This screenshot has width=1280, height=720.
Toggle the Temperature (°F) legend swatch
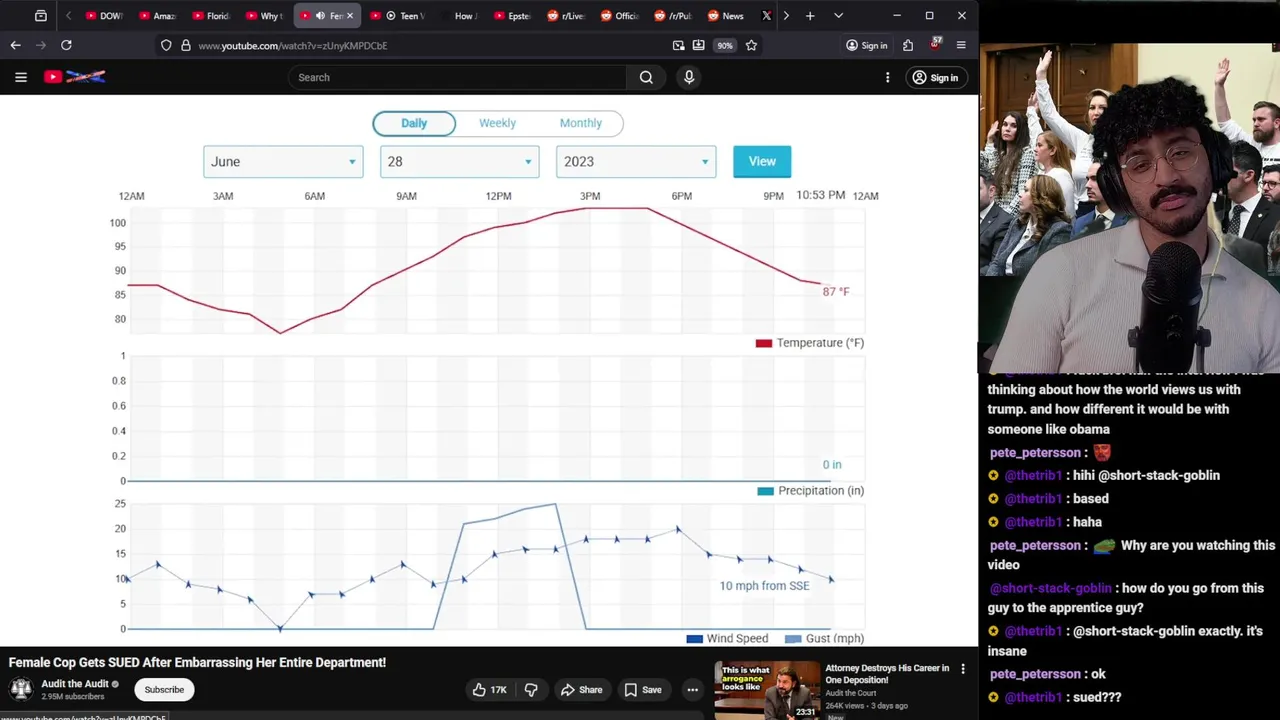[x=764, y=343]
